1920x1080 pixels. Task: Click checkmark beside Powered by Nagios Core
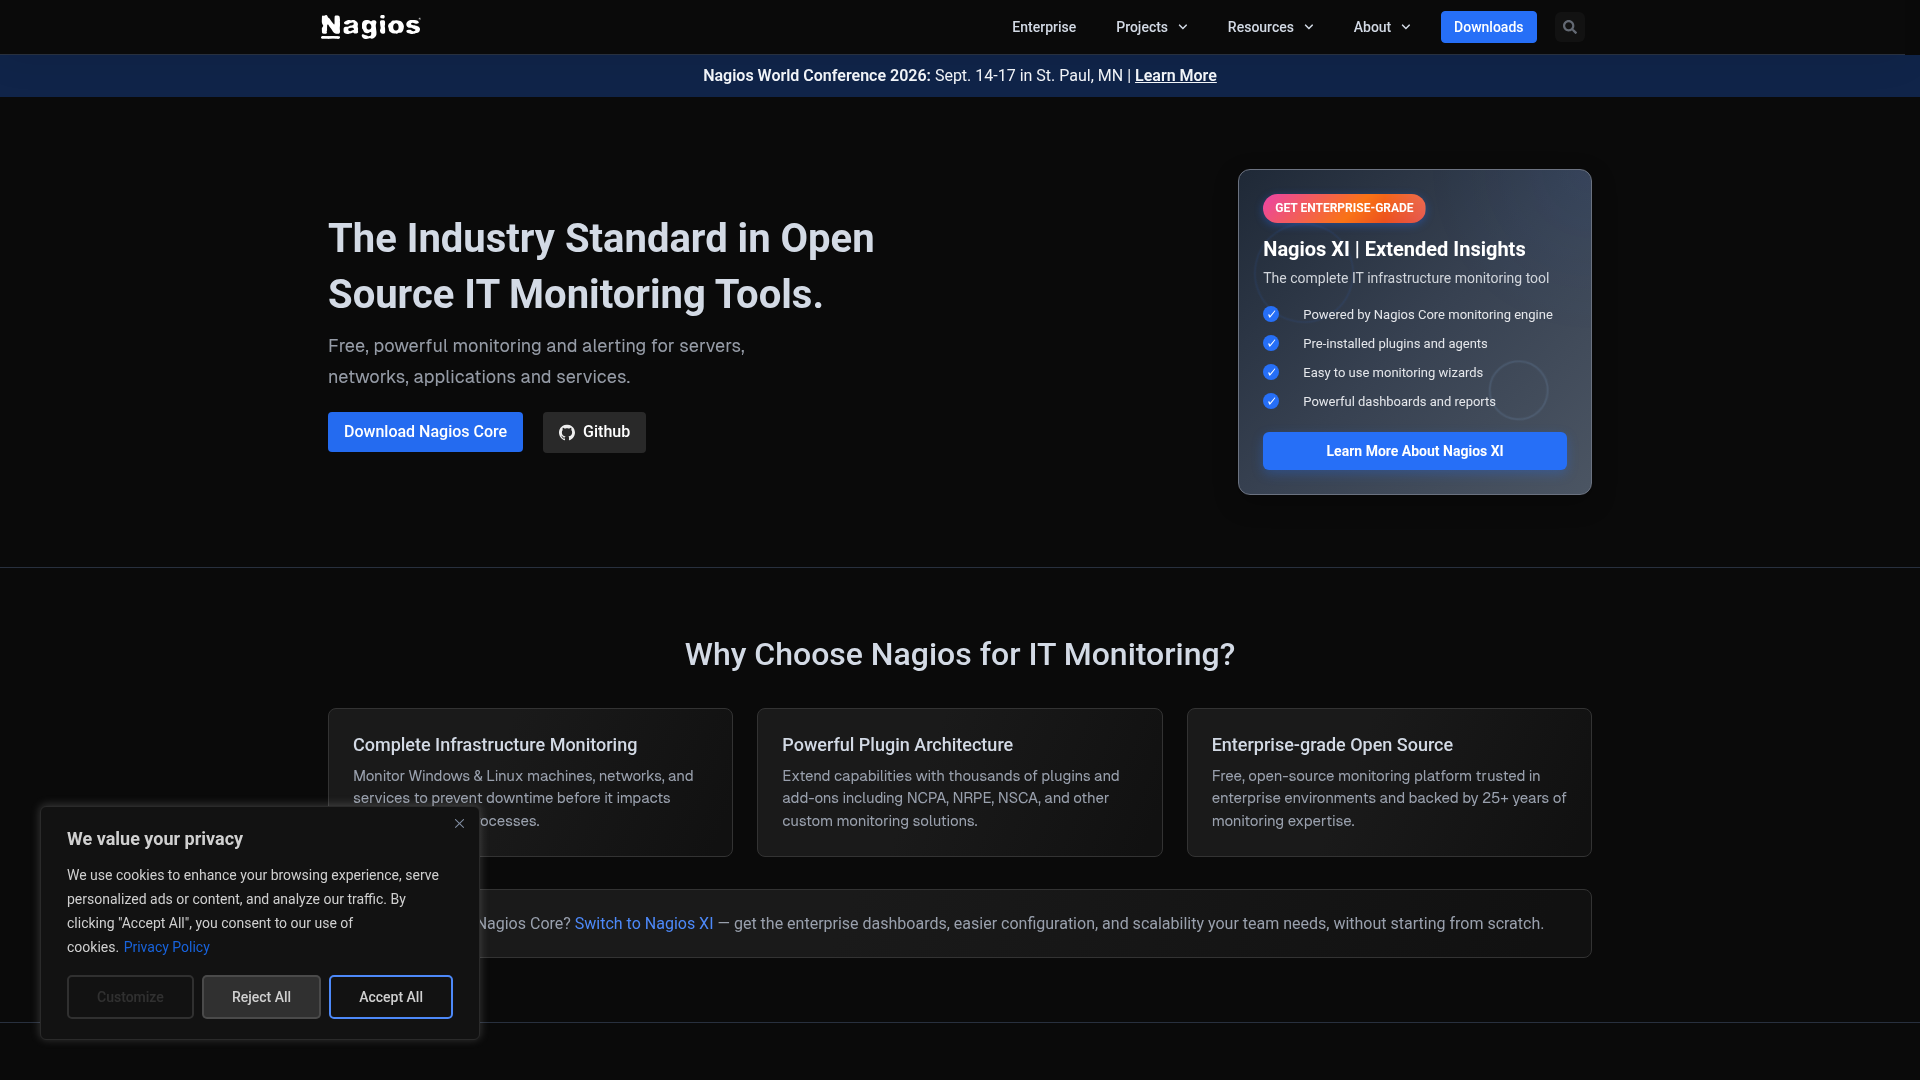tap(1271, 314)
